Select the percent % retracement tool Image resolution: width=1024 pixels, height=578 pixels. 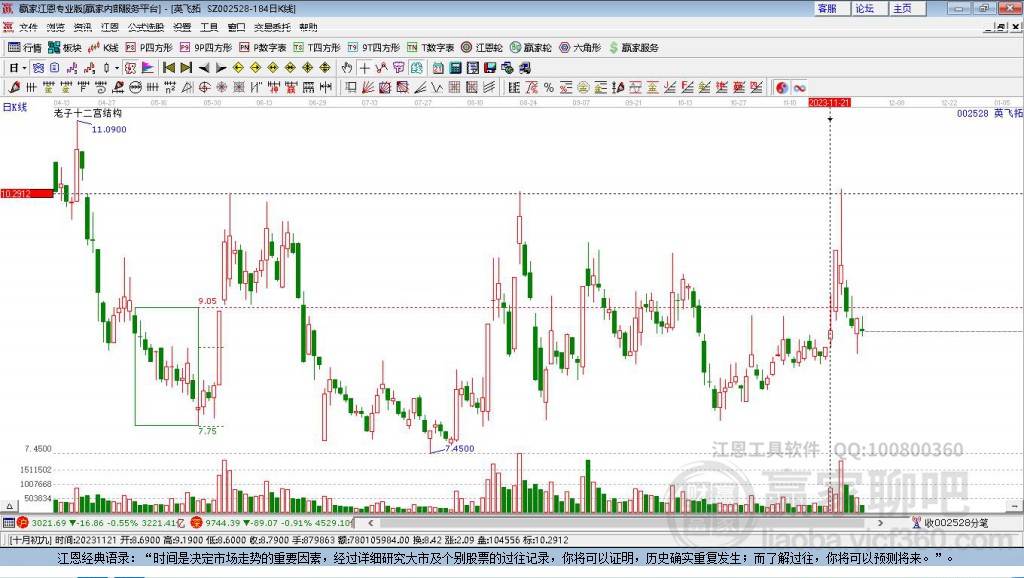pos(549,87)
